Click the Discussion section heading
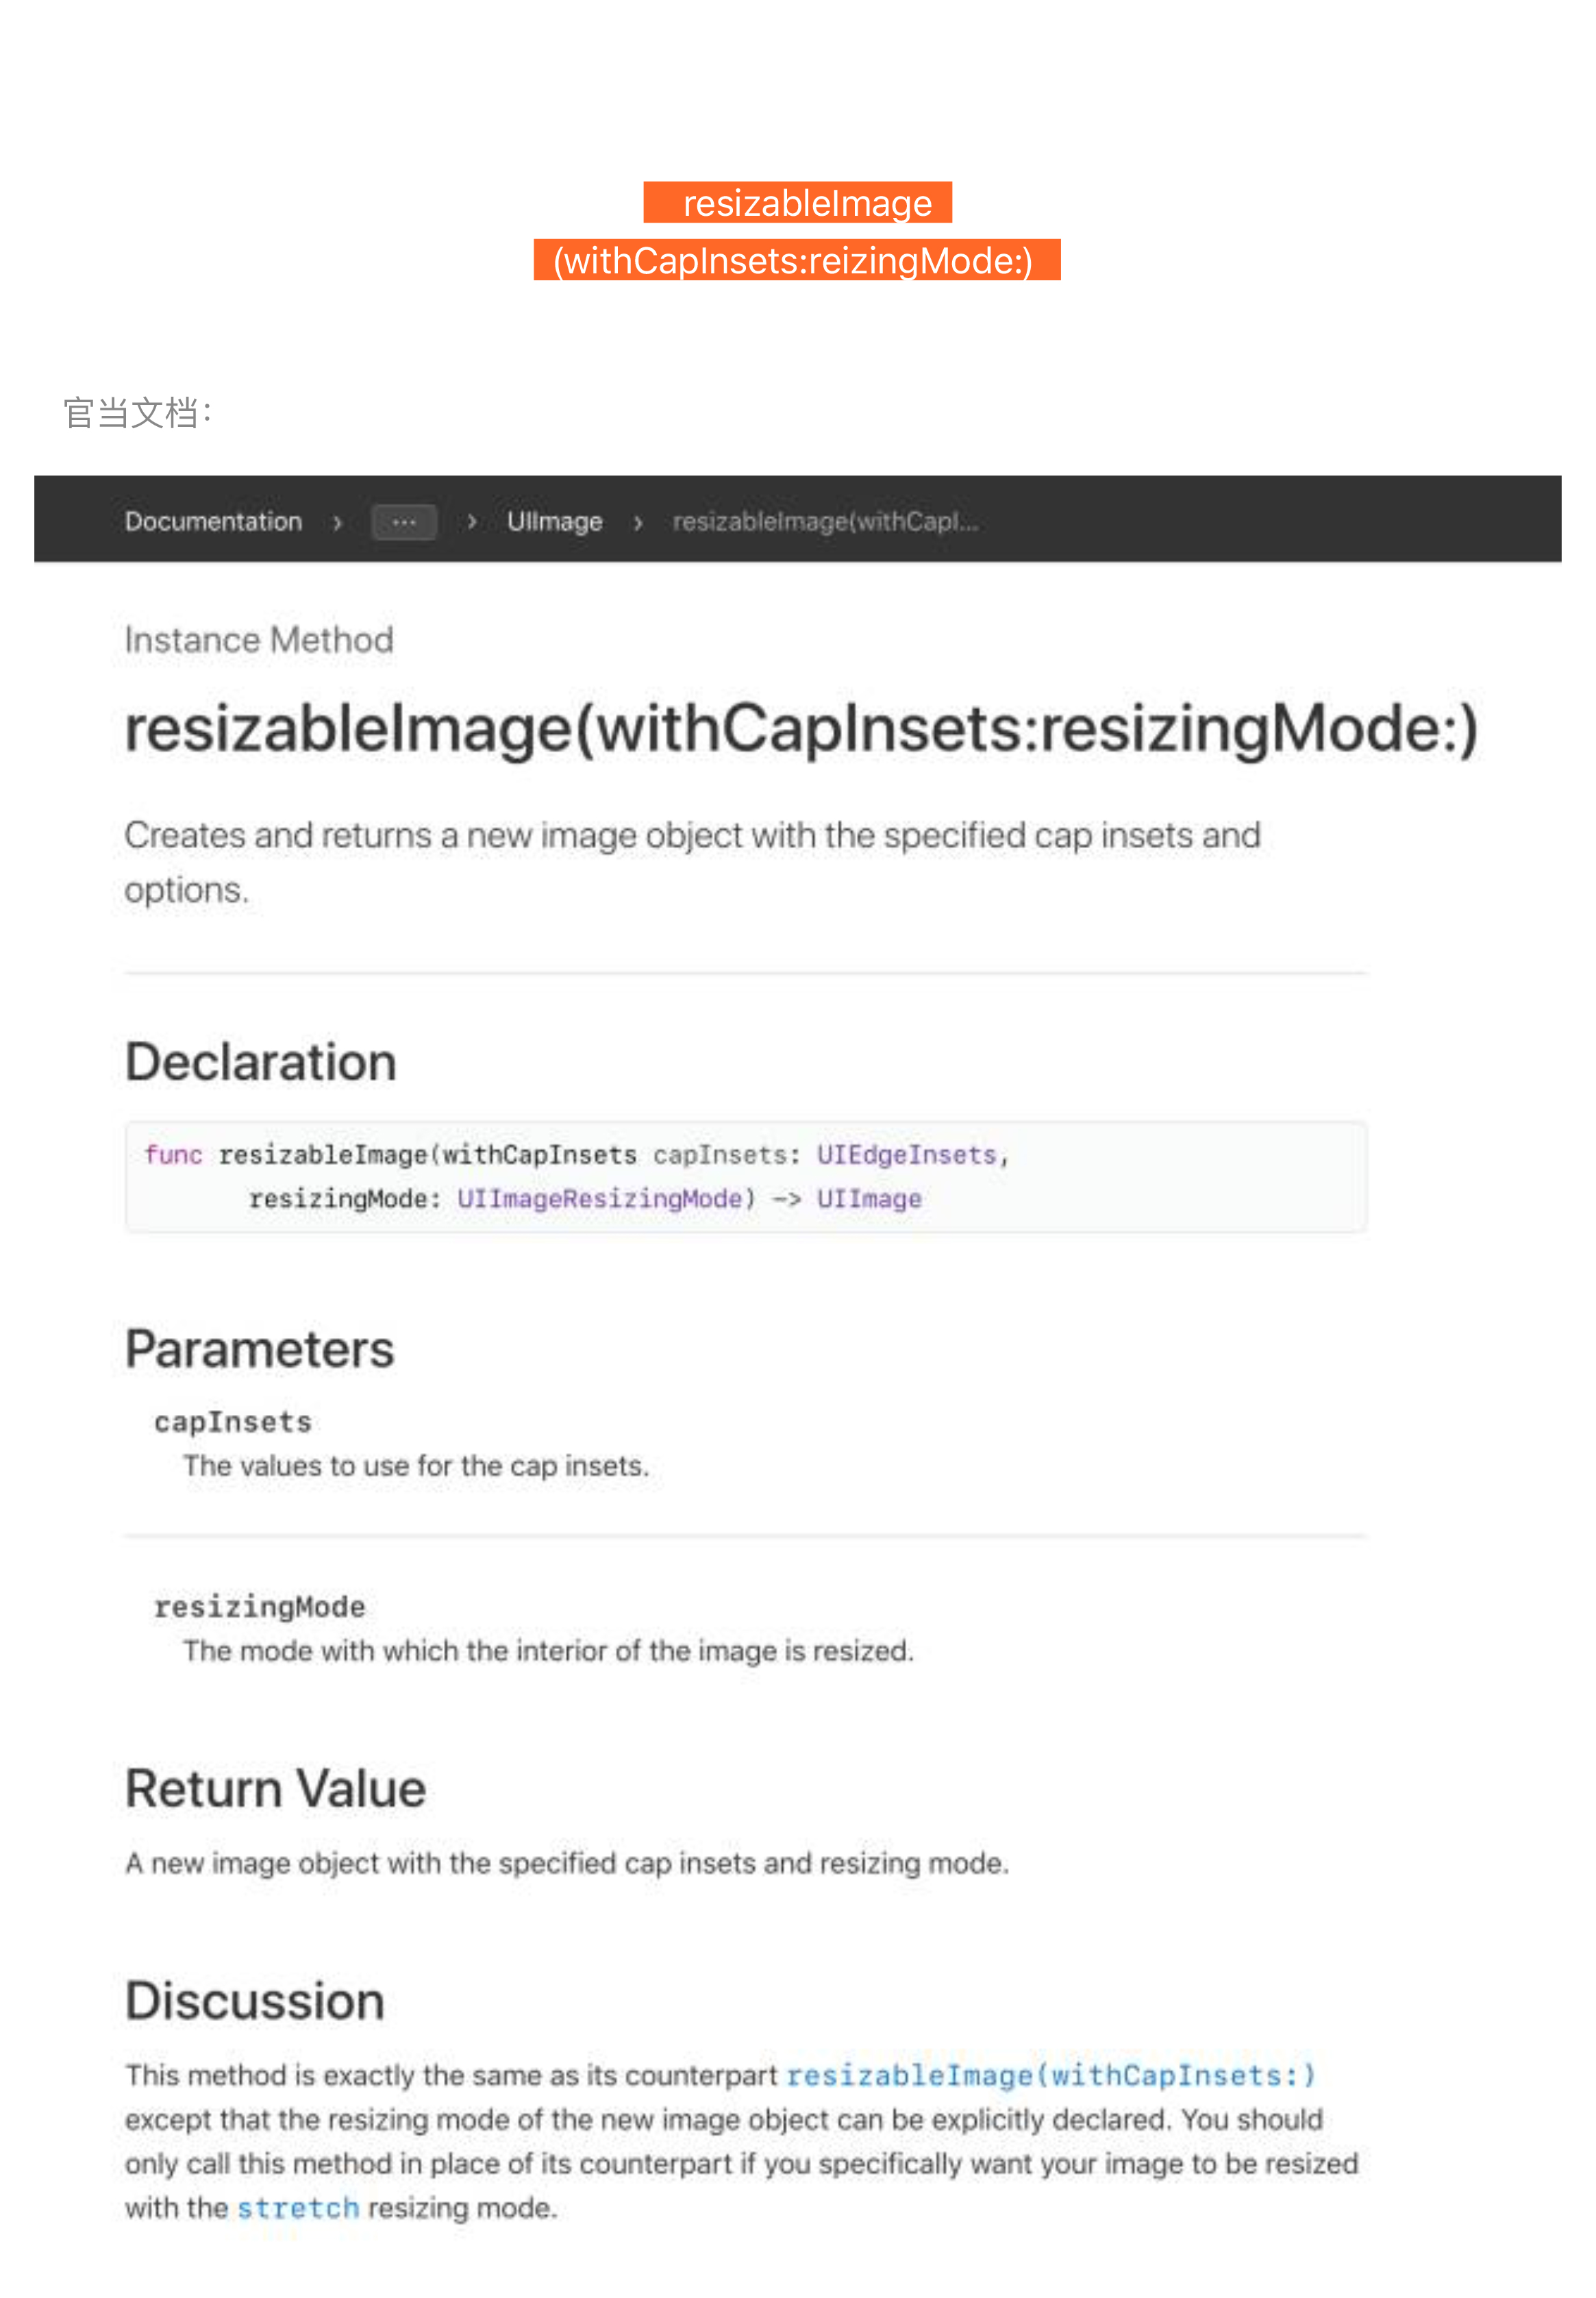 (254, 2001)
